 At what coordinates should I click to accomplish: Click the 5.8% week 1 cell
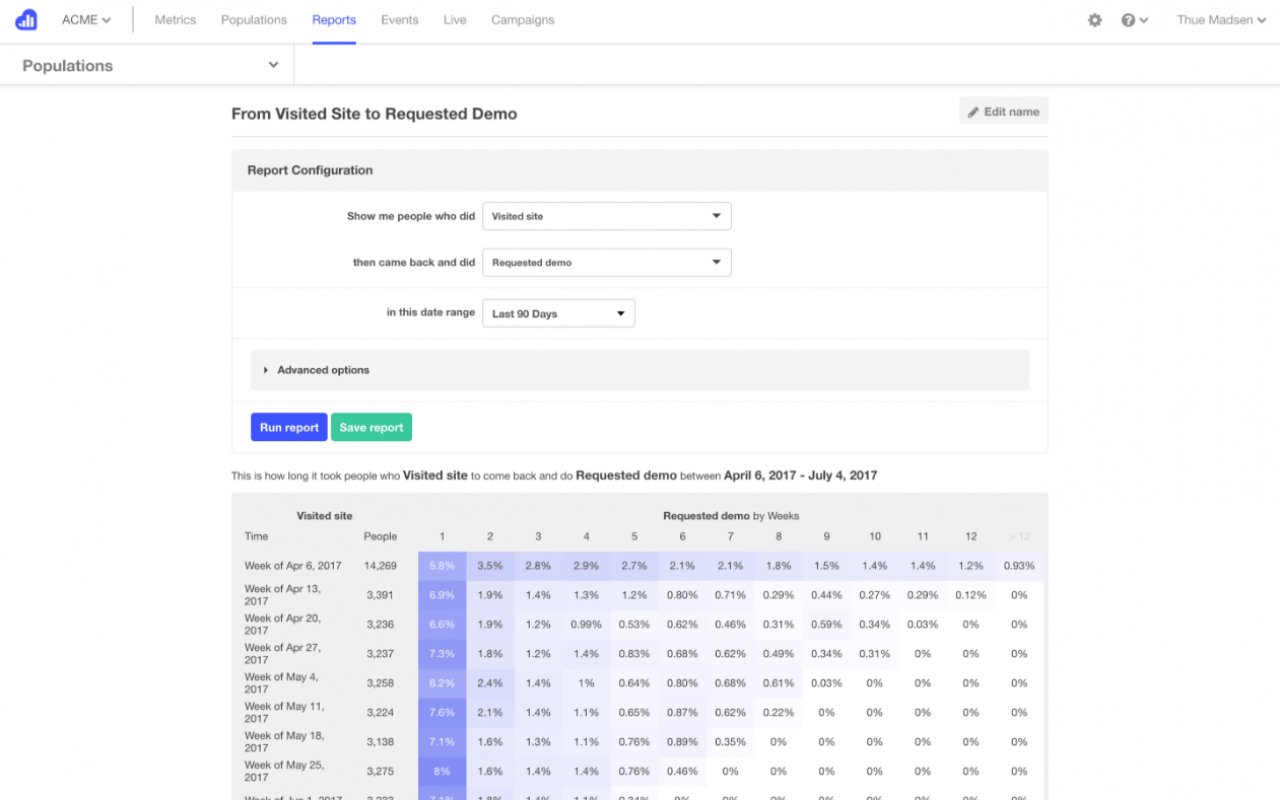442,566
